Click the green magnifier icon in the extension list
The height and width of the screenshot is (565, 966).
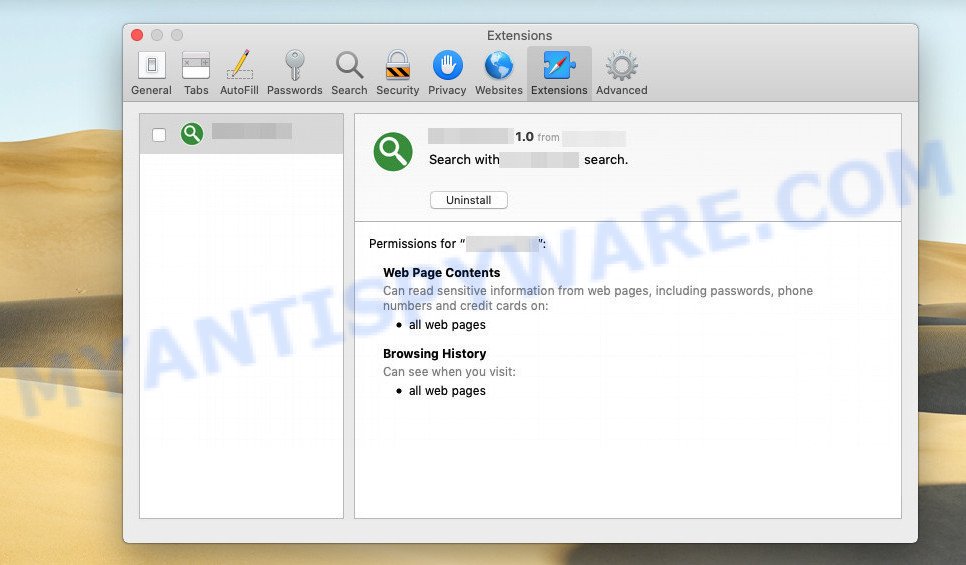pyautogui.click(x=192, y=134)
